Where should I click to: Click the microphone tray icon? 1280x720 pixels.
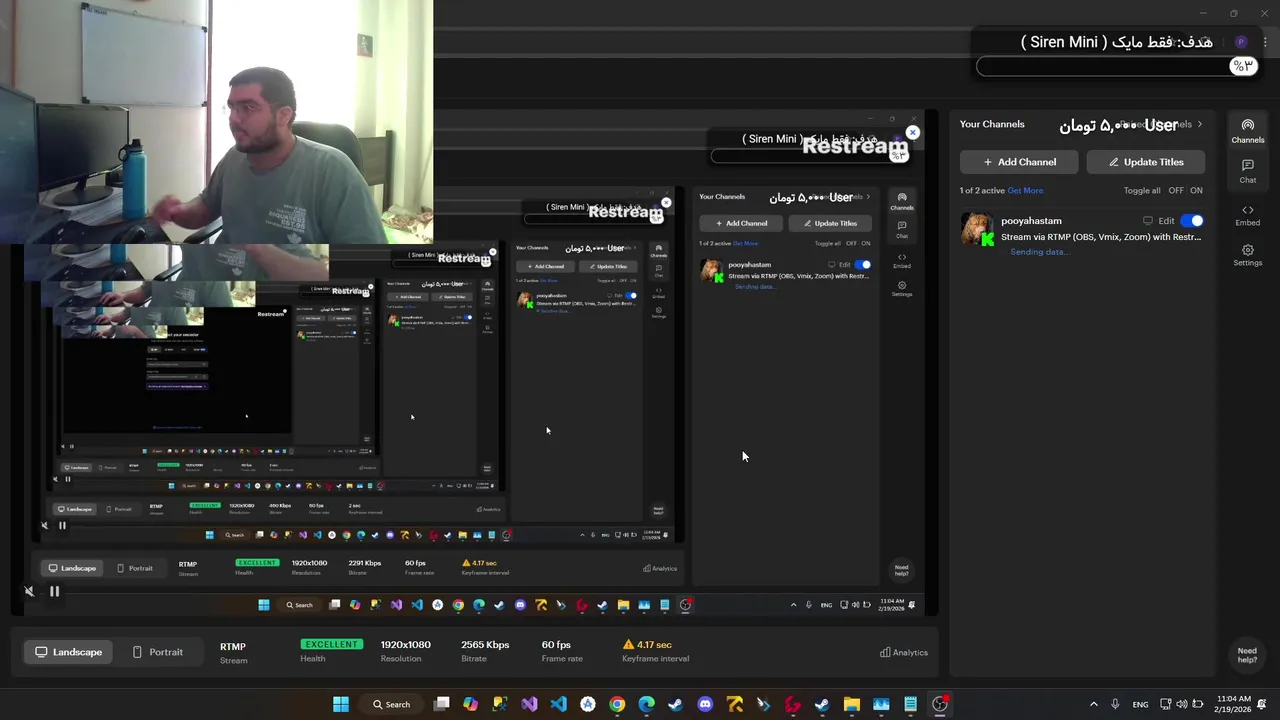click(1115, 704)
